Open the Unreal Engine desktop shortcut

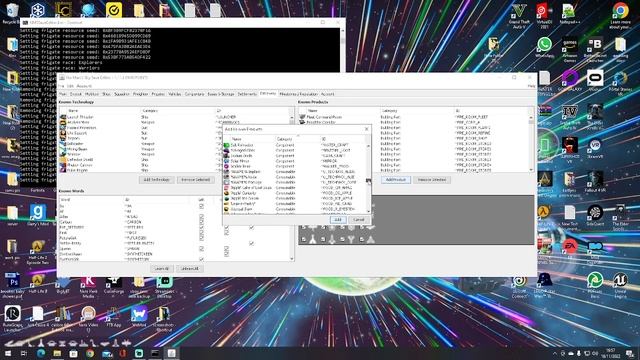[x=620, y=280]
